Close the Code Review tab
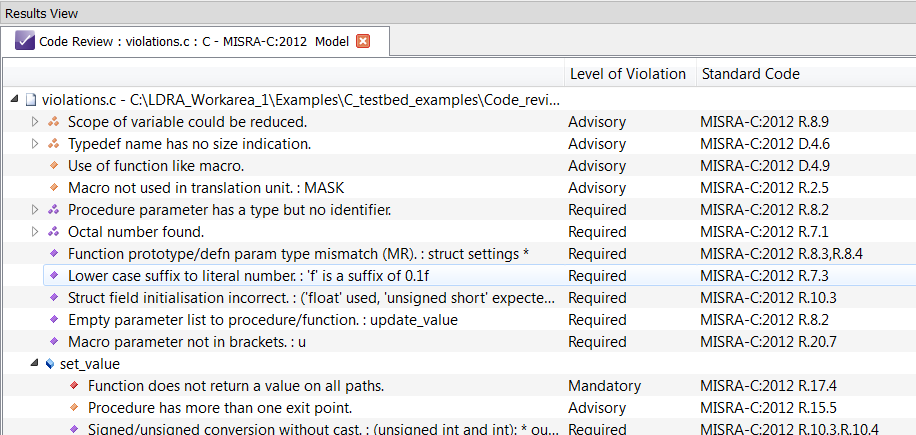916x435 pixels. click(363, 41)
